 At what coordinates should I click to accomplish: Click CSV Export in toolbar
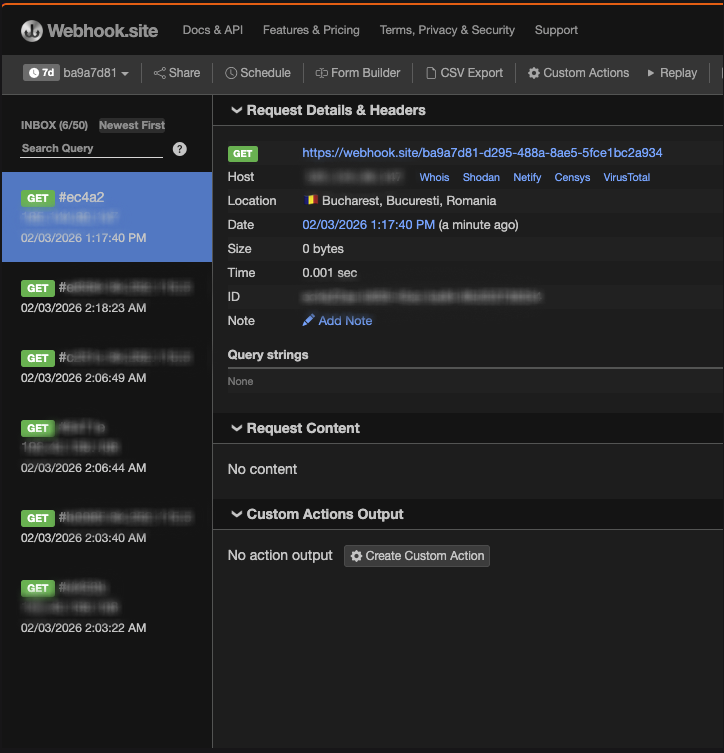(464, 73)
